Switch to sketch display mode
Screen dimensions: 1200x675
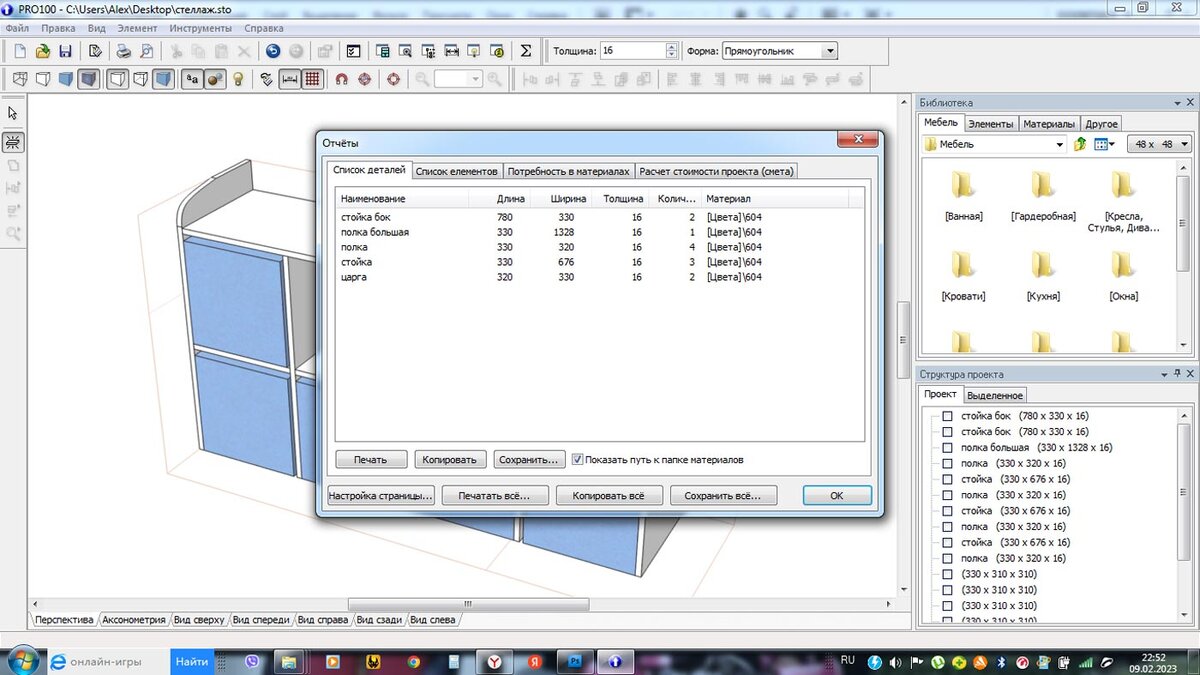43,79
